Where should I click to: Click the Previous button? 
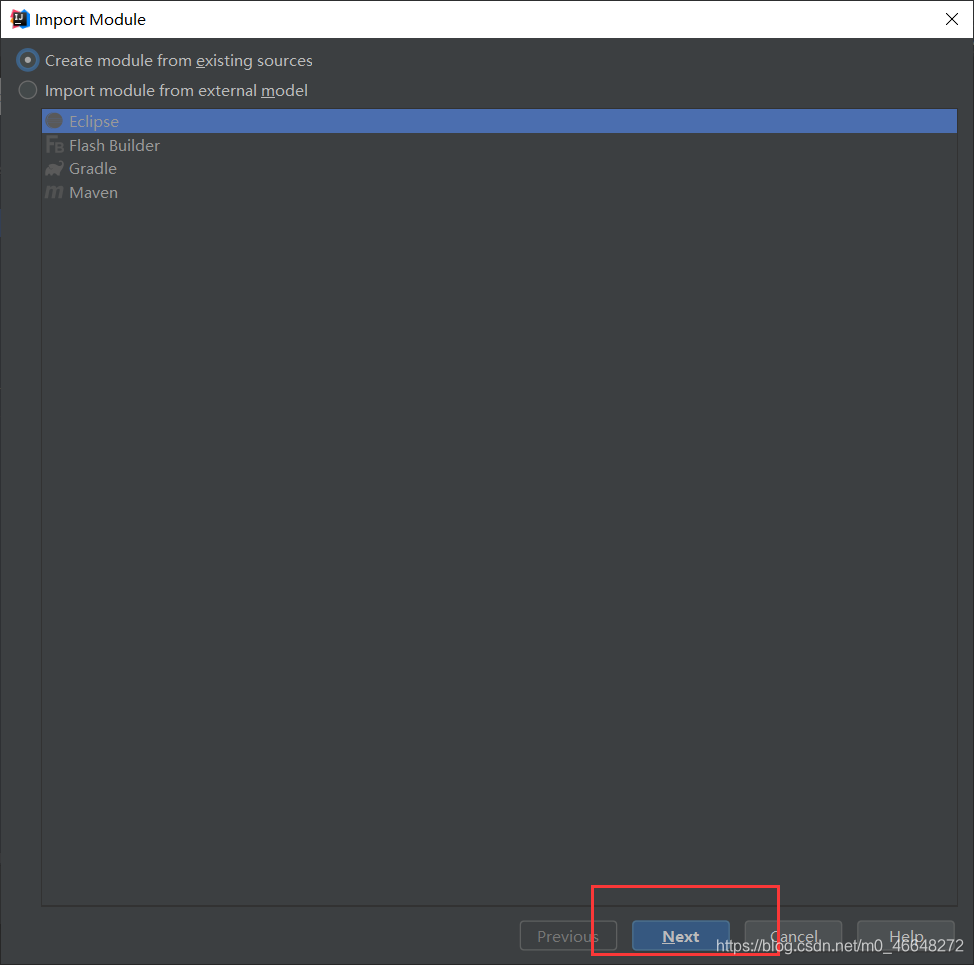click(x=568, y=936)
